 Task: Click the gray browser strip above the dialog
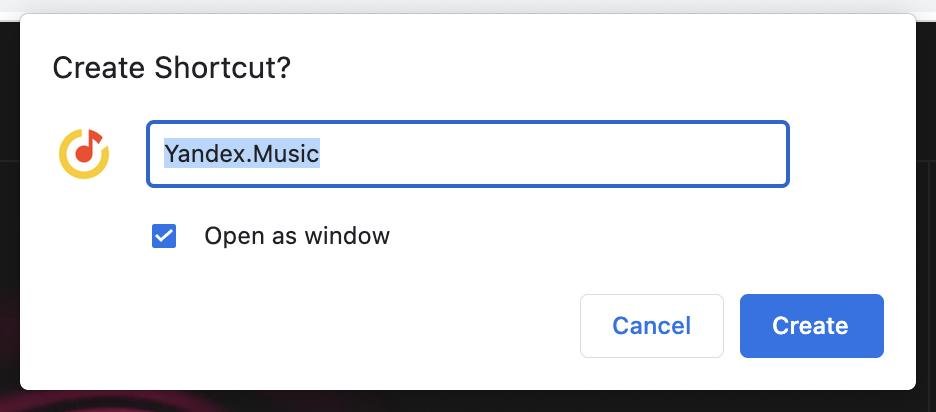tap(468, 5)
